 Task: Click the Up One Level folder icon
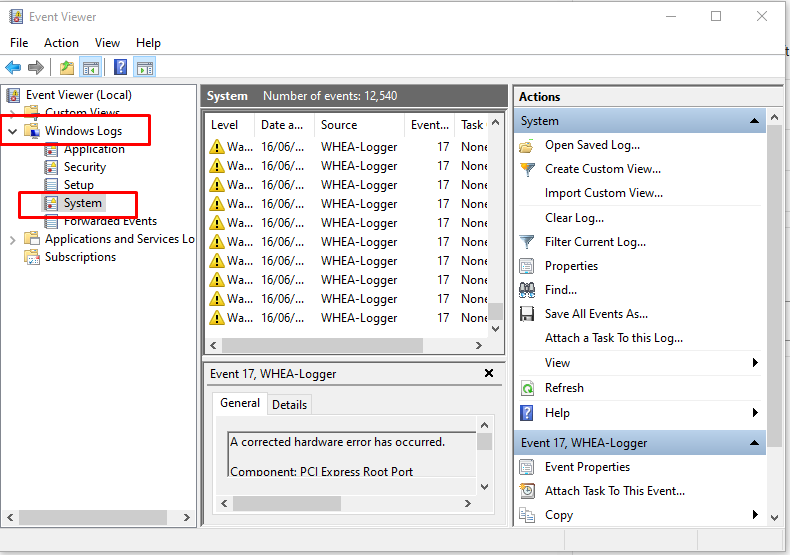pyautogui.click(x=66, y=68)
